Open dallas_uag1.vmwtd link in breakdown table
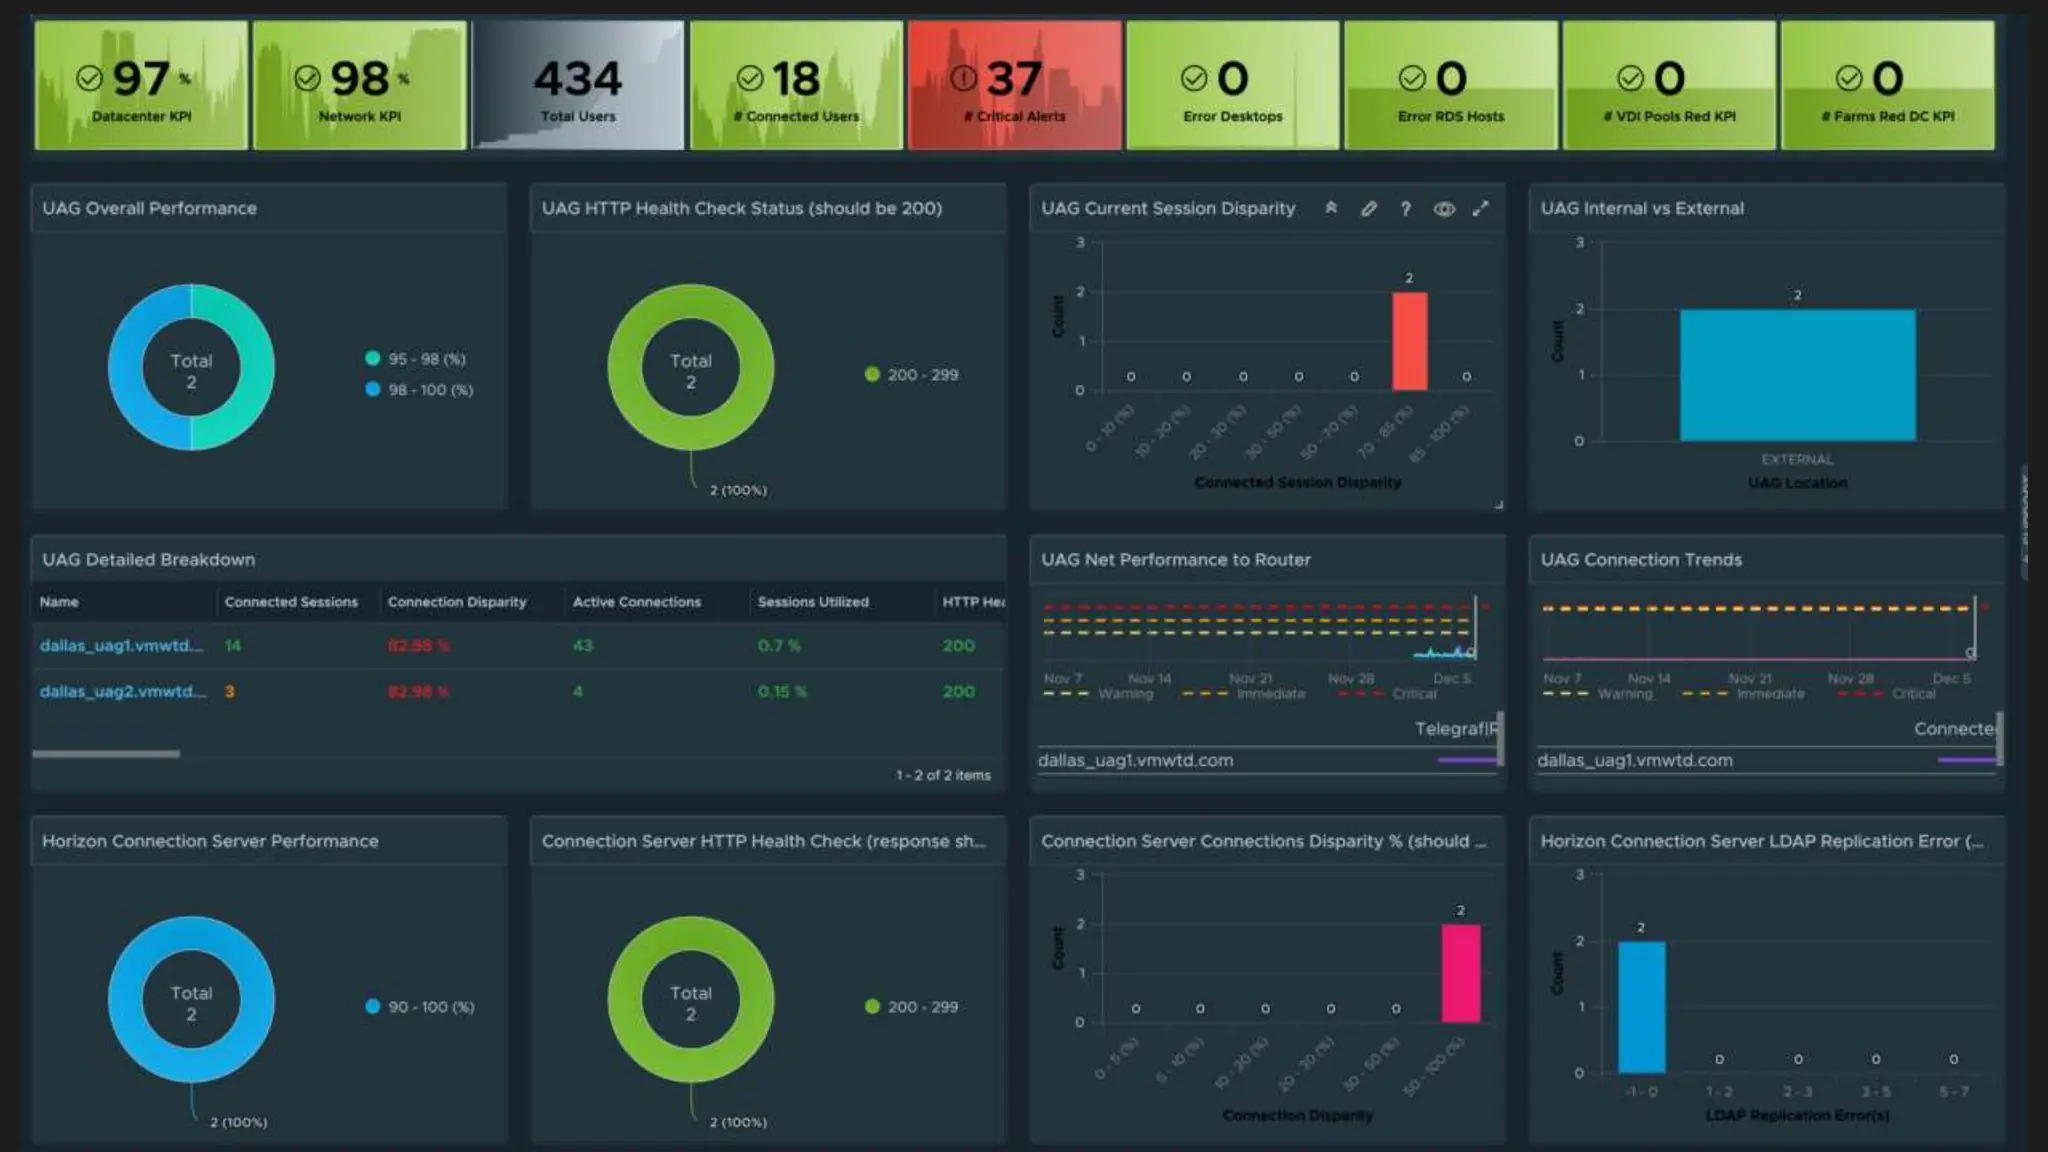The image size is (2048, 1152). (x=121, y=646)
